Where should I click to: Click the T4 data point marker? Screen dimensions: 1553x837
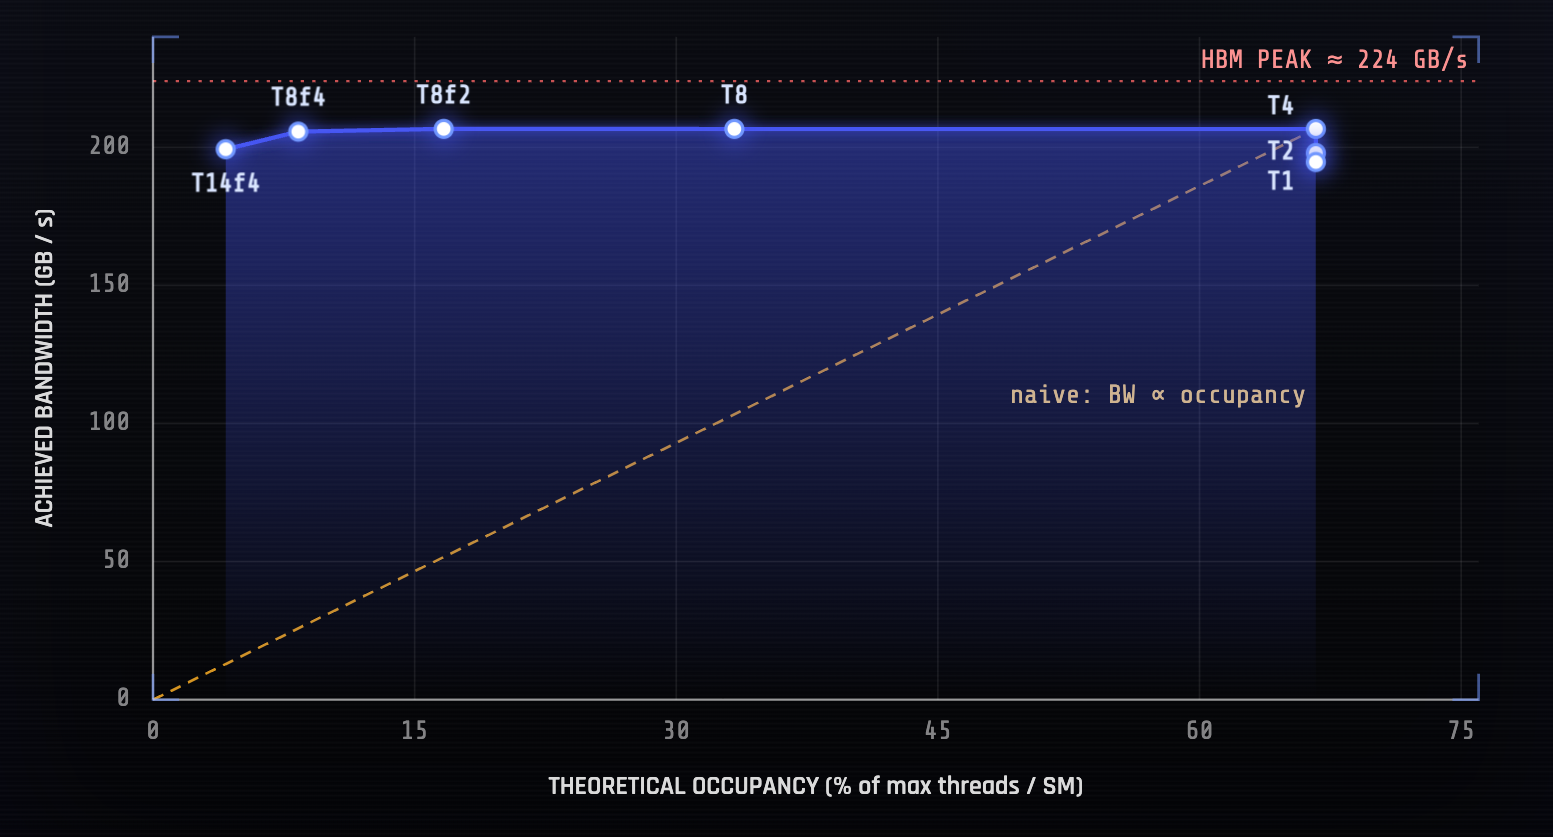click(1316, 129)
